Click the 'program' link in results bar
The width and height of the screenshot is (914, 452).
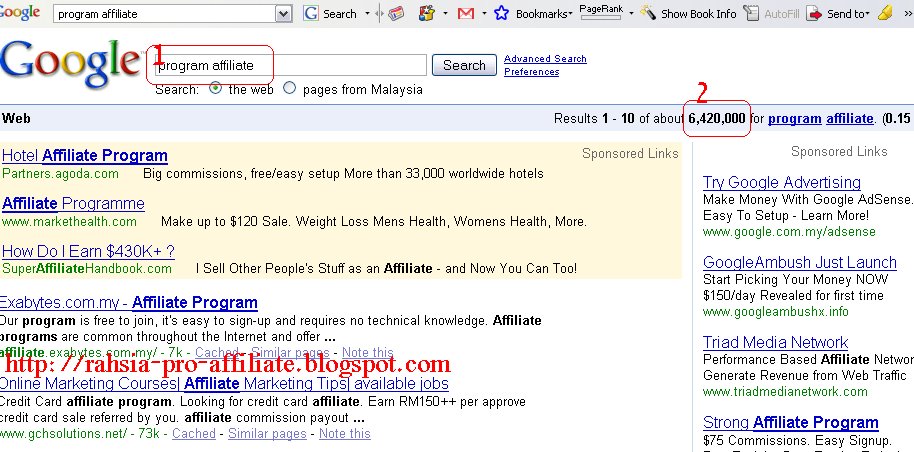point(795,118)
